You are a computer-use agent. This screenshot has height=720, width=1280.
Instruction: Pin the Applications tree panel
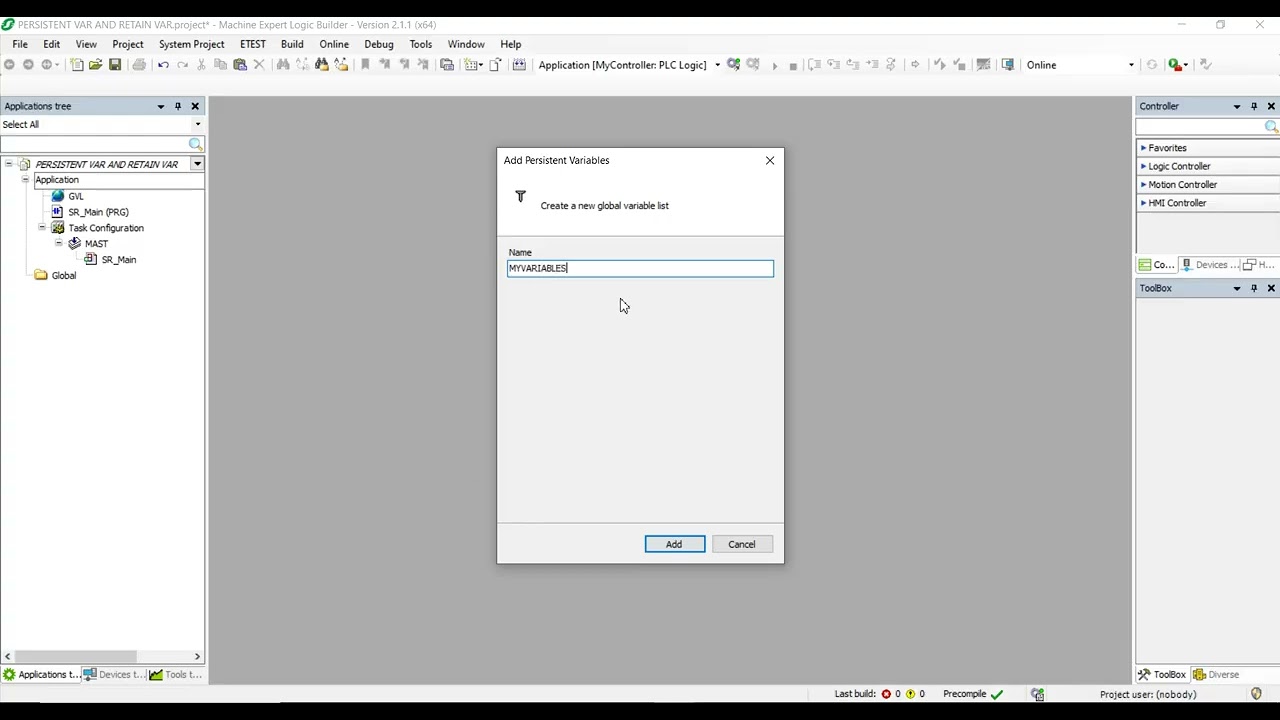pos(178,106)
